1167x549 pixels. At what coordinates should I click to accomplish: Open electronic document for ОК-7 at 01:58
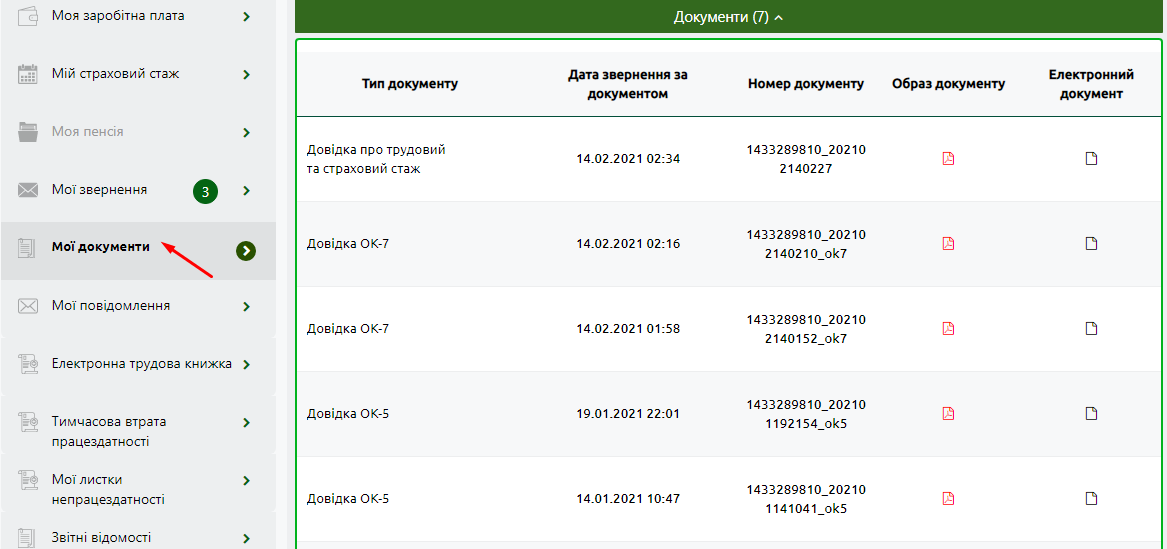1091,328
